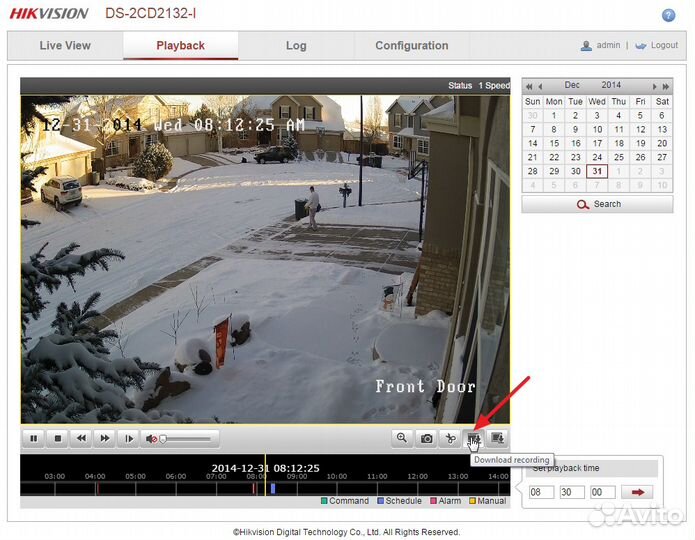695x540 pixels.
Task: Step forward one frame
Action: (129, 438)
